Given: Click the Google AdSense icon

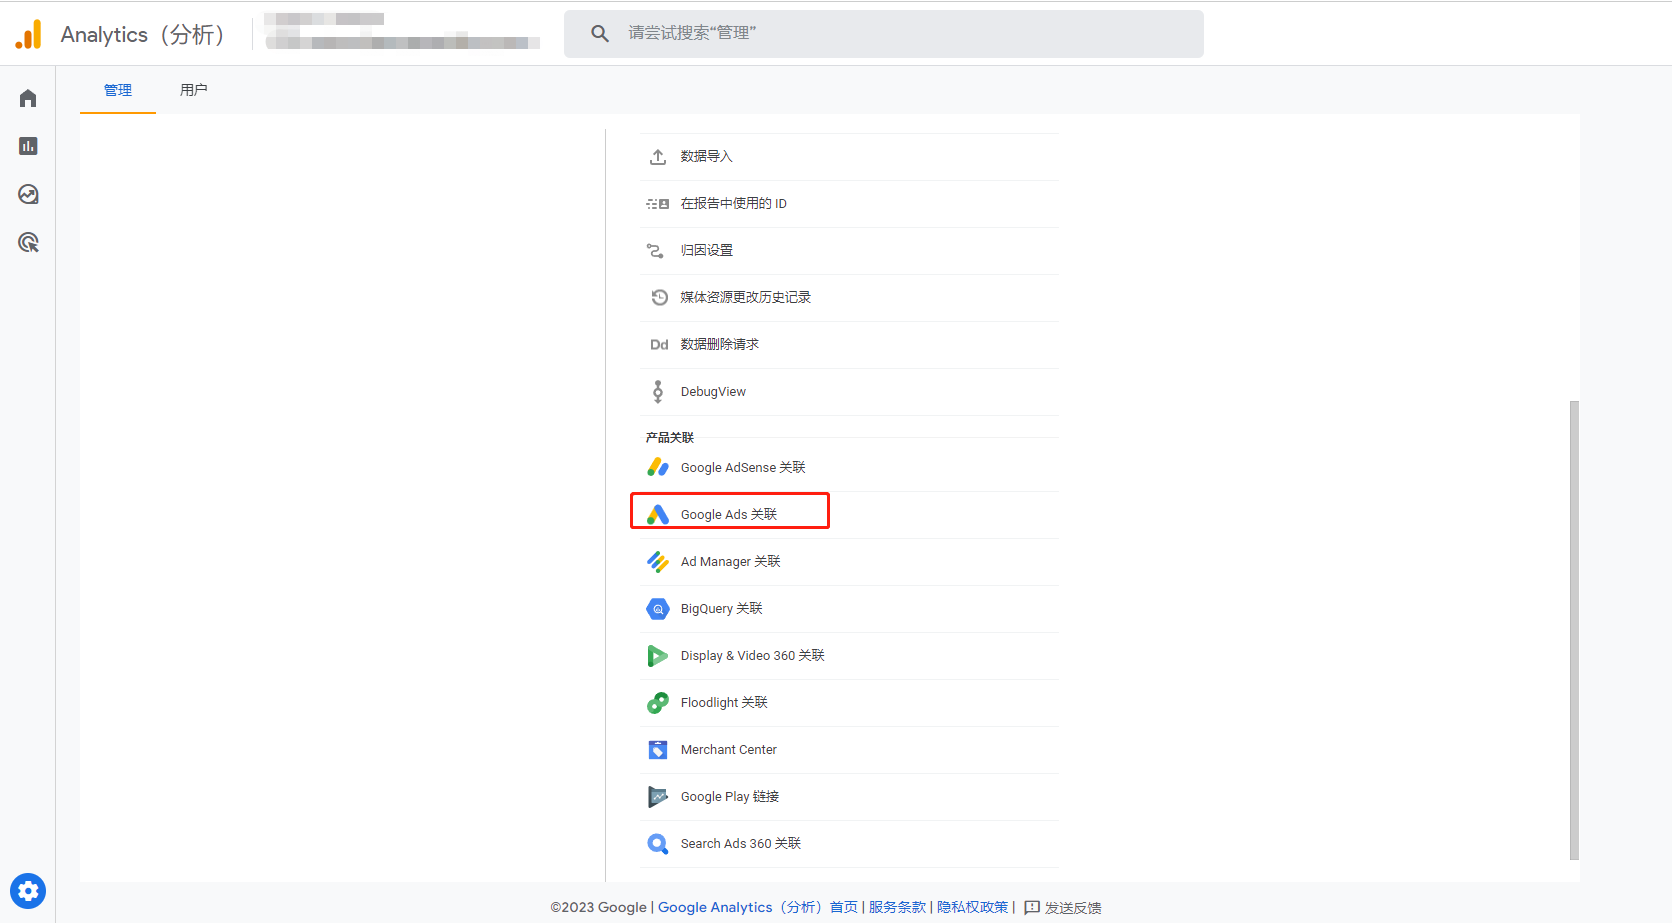Looking at the screenshot, I should pos(658,467).
